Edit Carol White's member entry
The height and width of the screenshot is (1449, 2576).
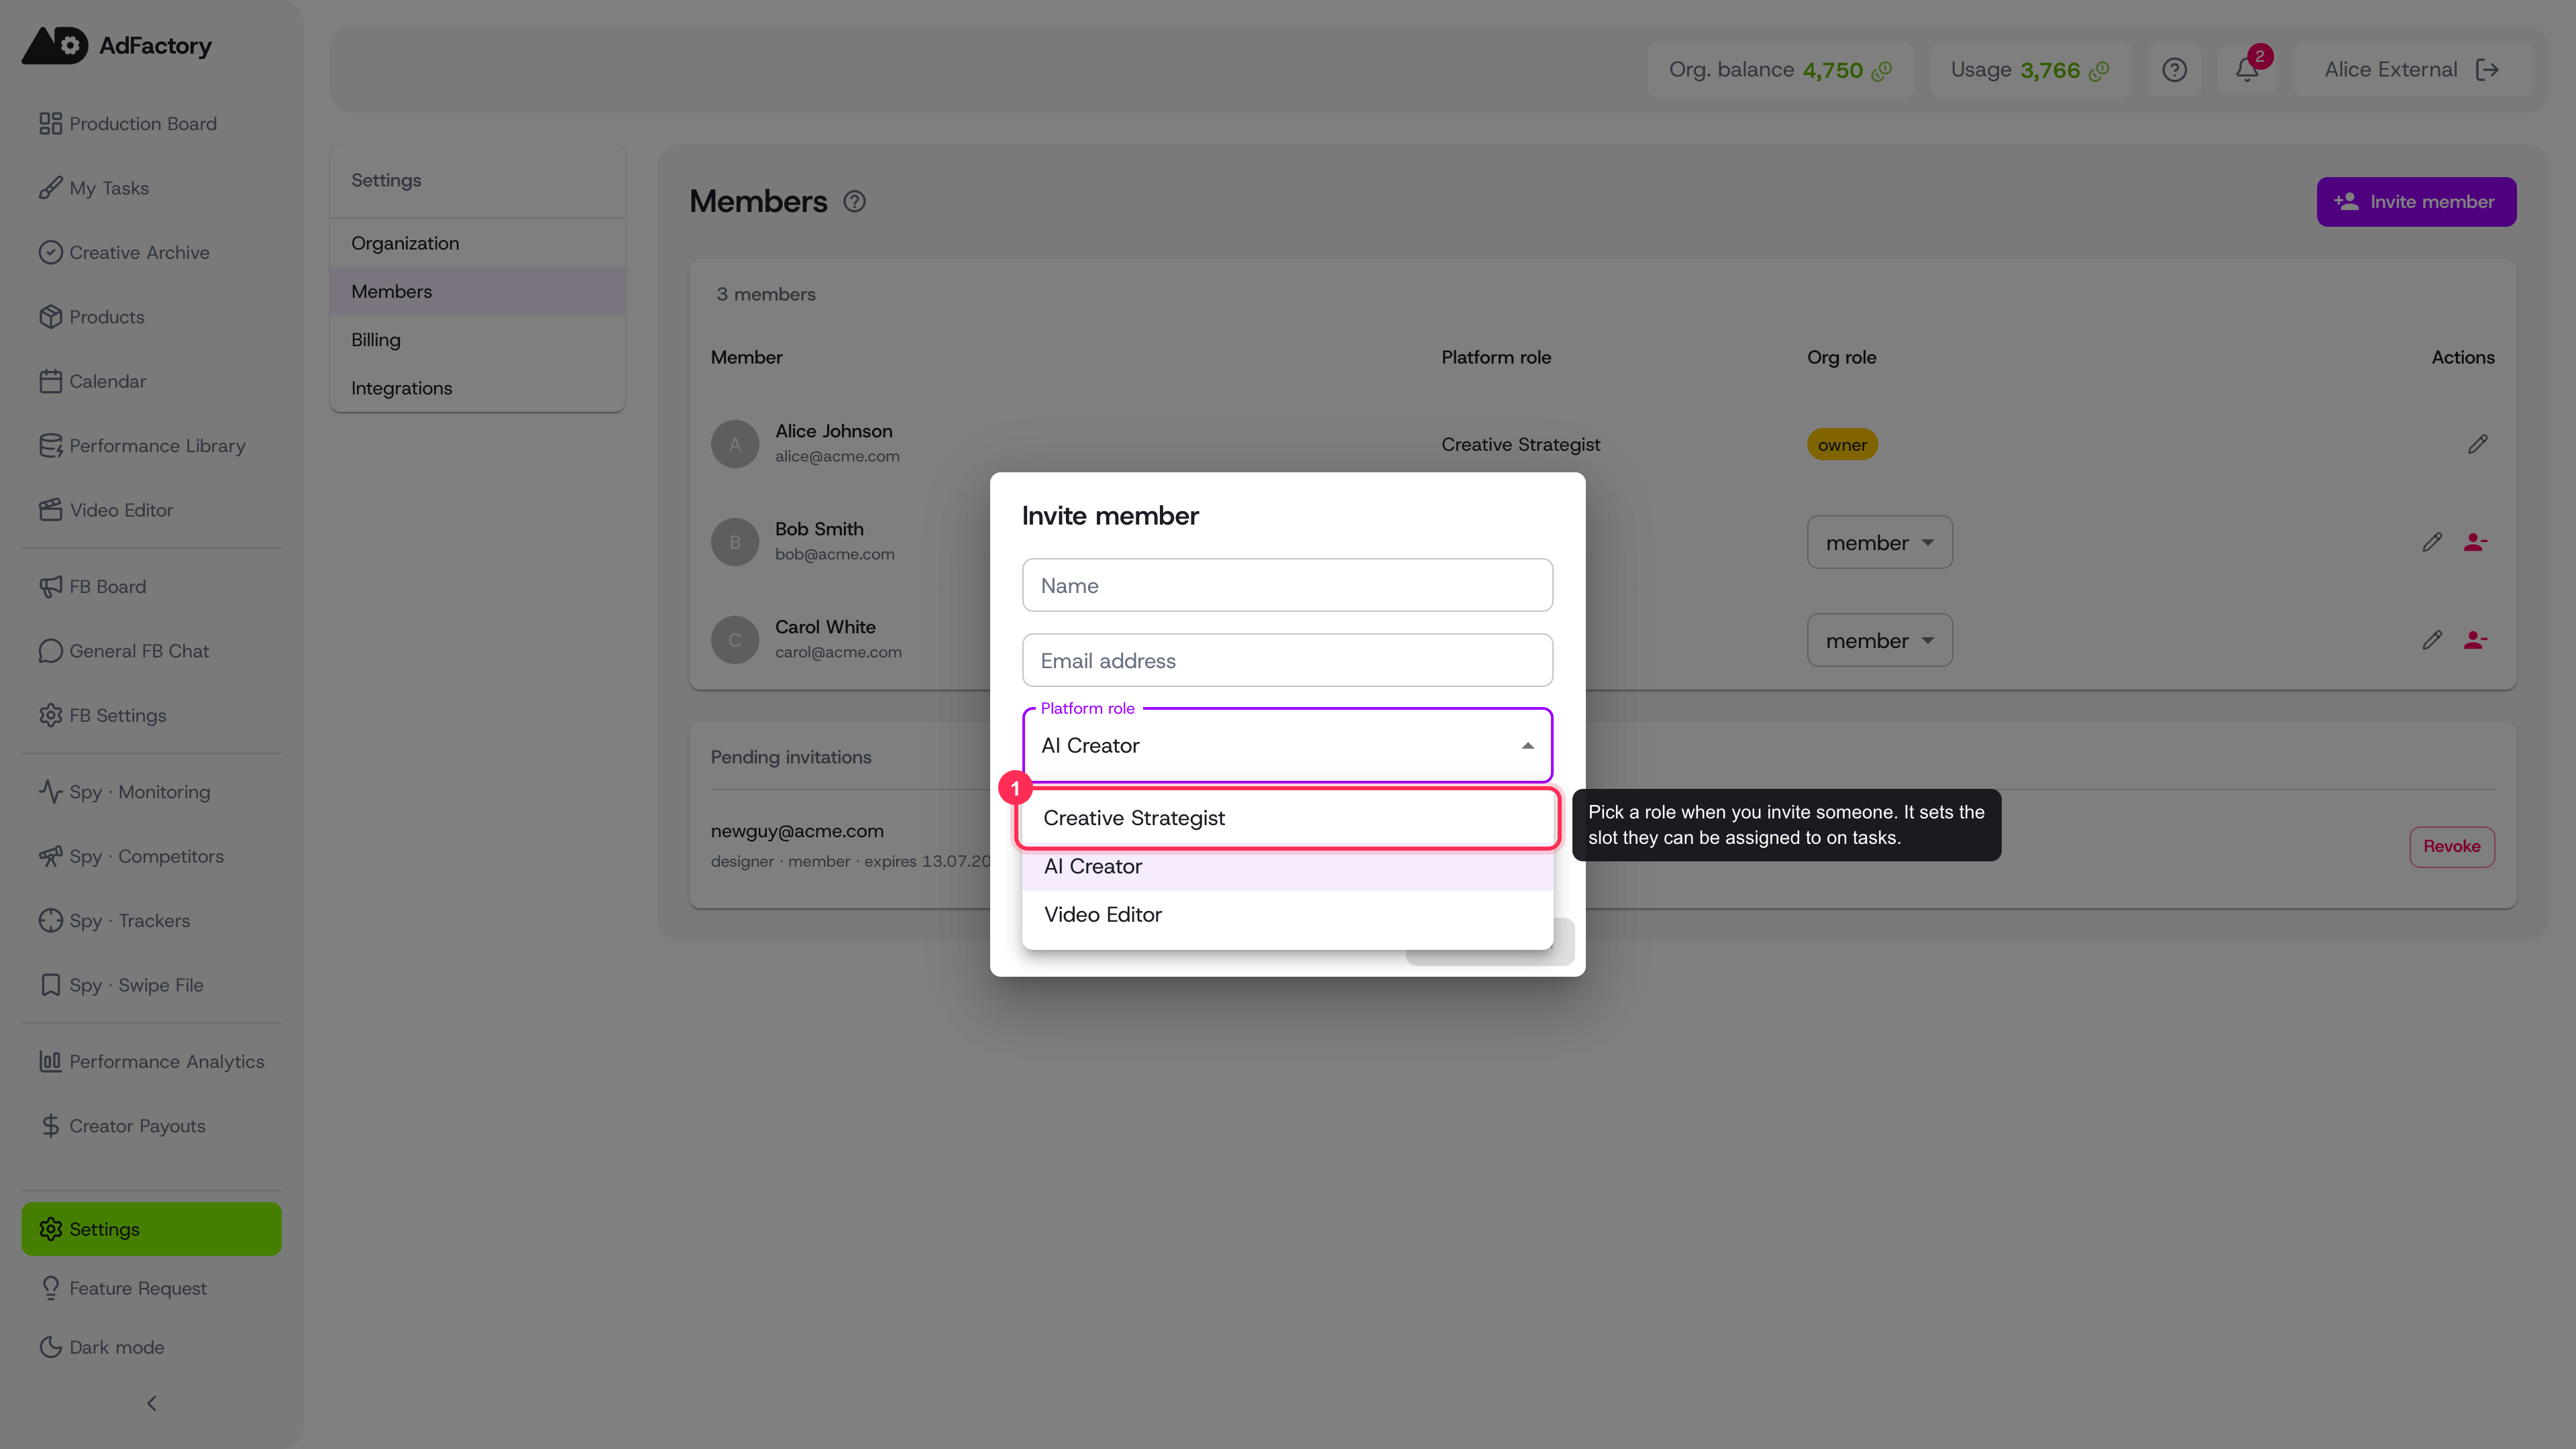(2432, 640)
